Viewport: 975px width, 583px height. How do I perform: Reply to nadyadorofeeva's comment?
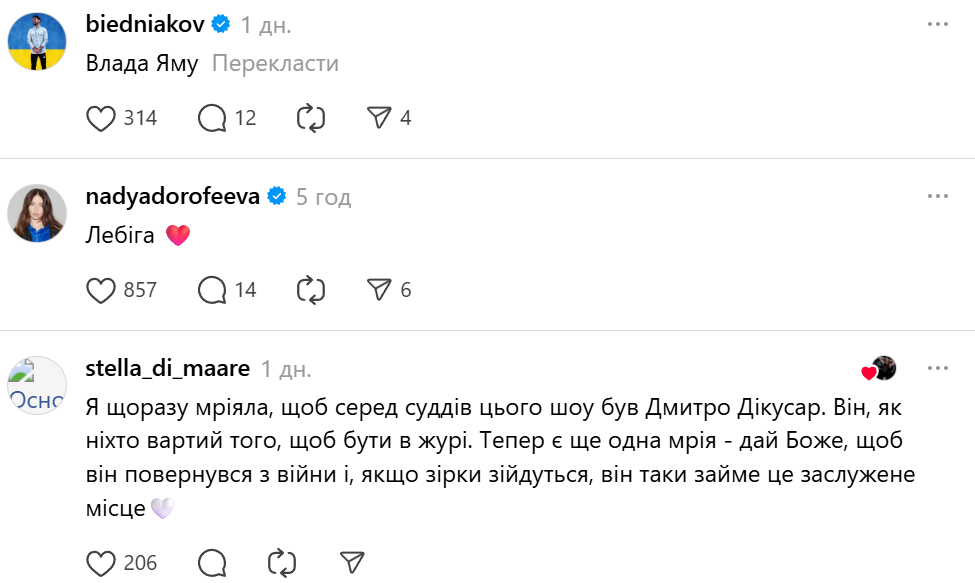click(x=213, y=290)
